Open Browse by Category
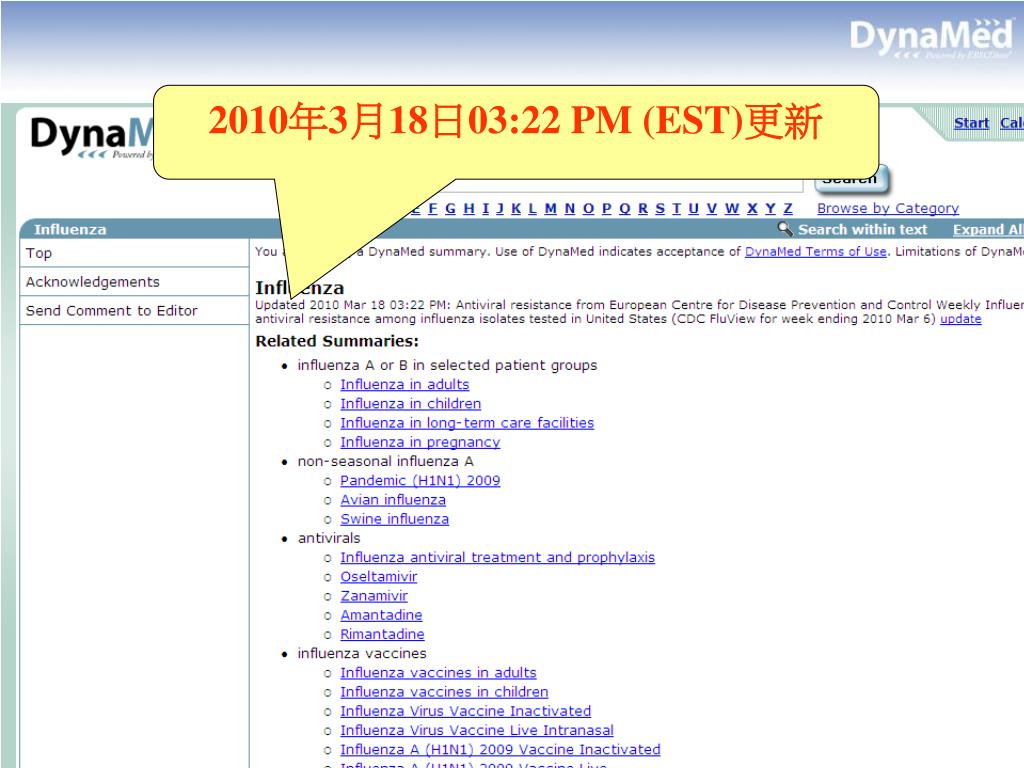 [888, 208]
